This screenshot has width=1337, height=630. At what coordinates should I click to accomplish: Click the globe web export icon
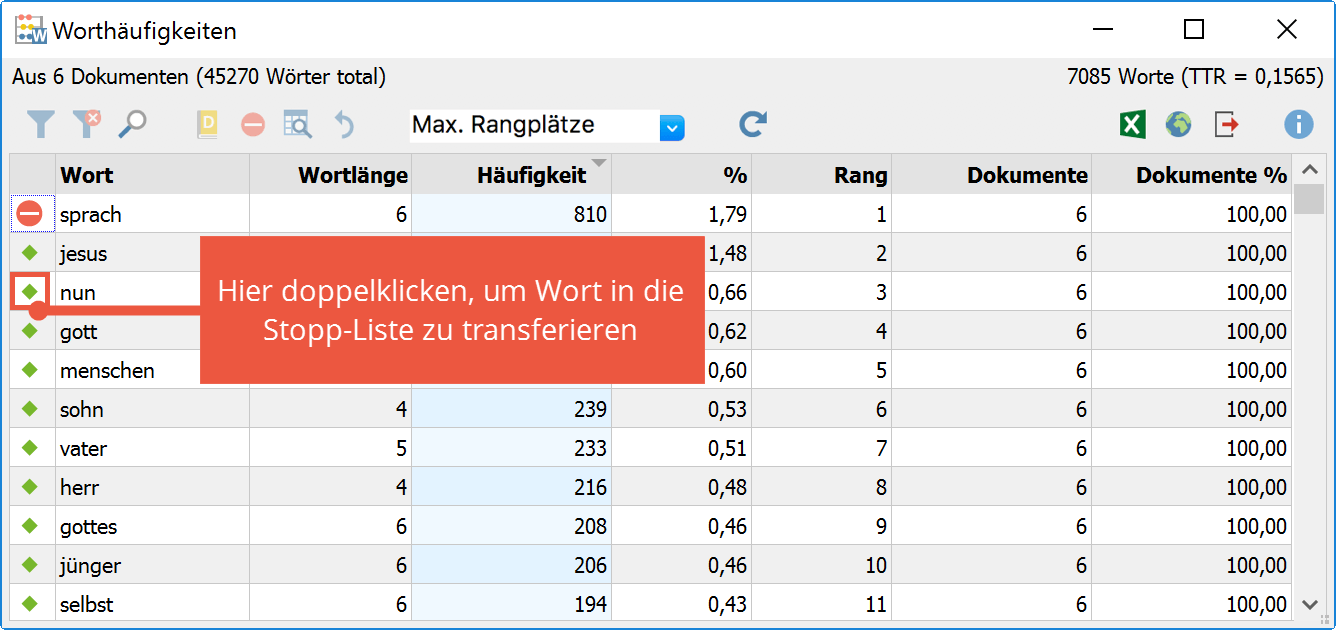pos(1179,125)
